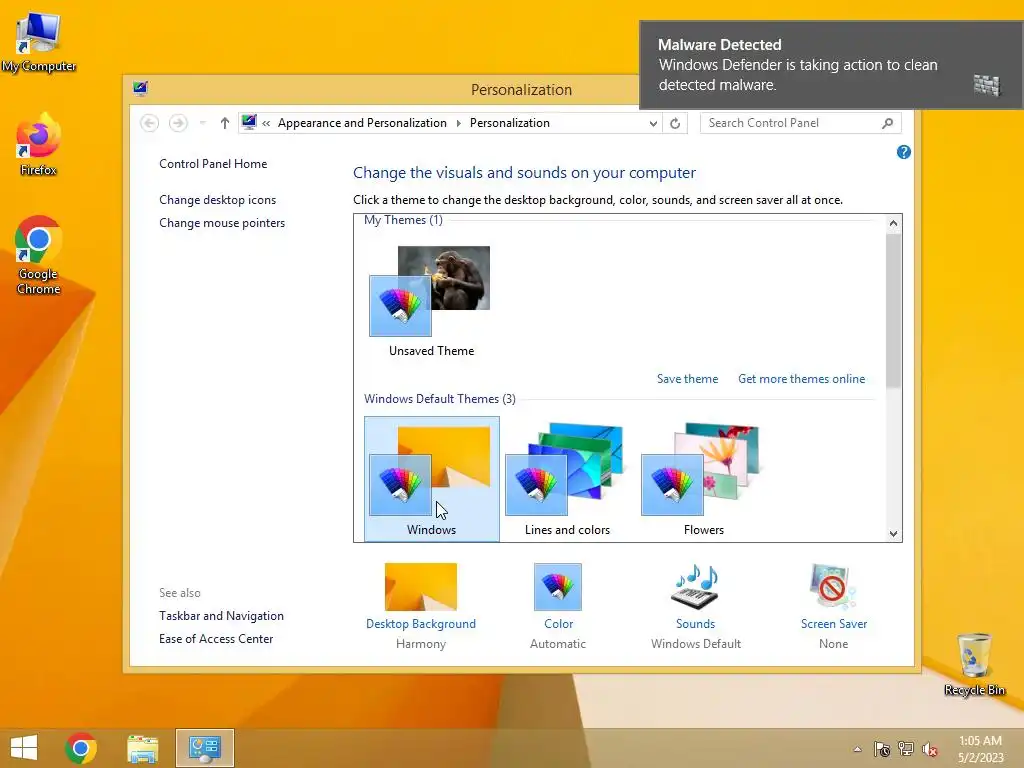This screenshot has height=768, width=1024.
Task: Launch Chrome from the taskbar
Action: (81, 748)
